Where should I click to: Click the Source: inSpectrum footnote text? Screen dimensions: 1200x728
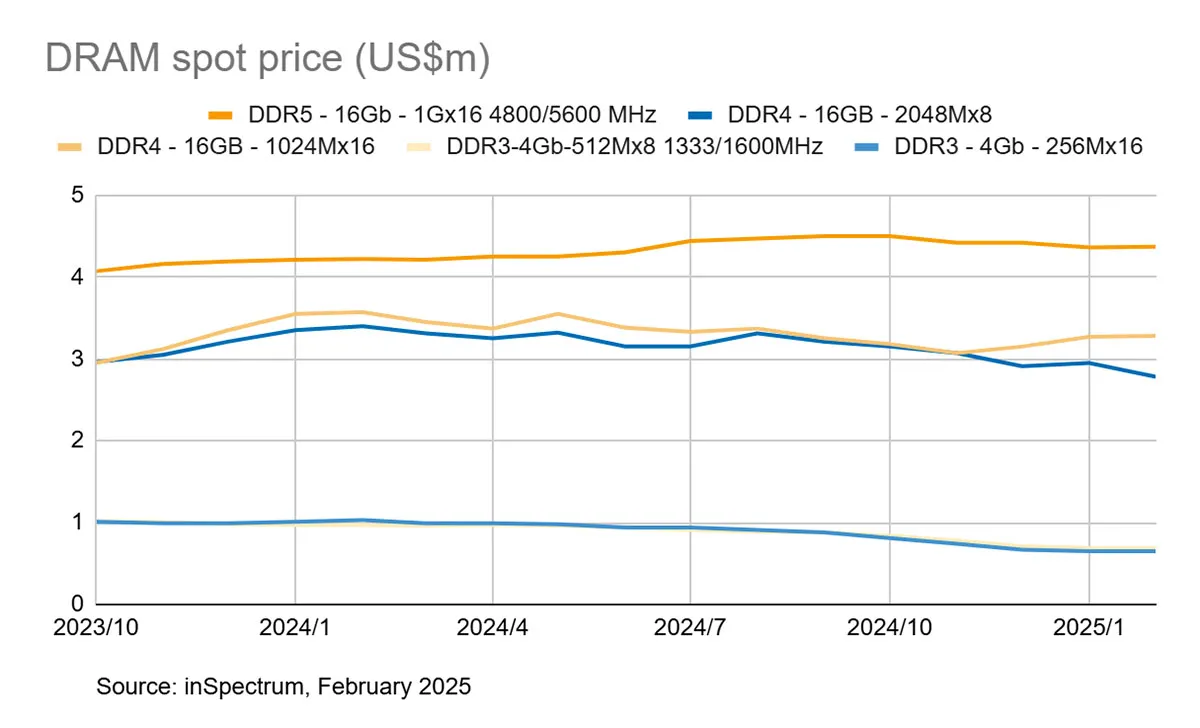coord(283,687)
